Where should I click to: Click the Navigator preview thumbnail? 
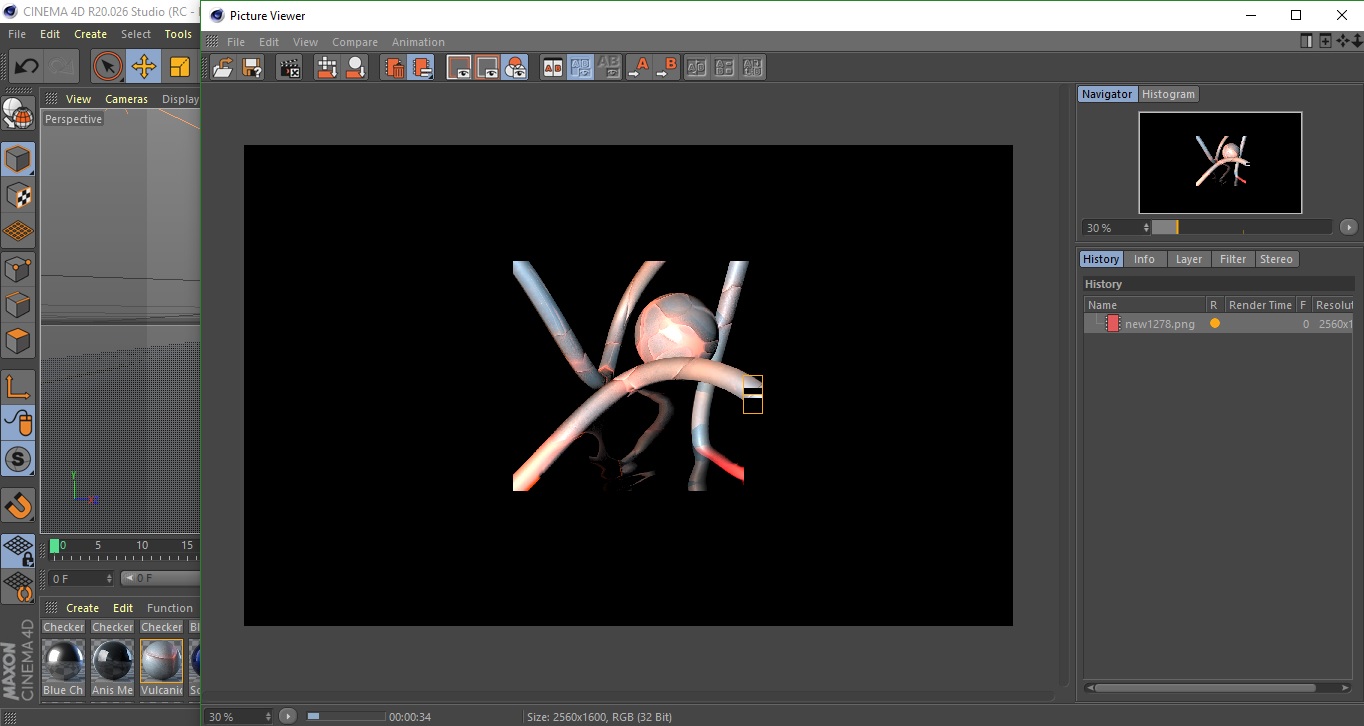[x=1220, y=162]
